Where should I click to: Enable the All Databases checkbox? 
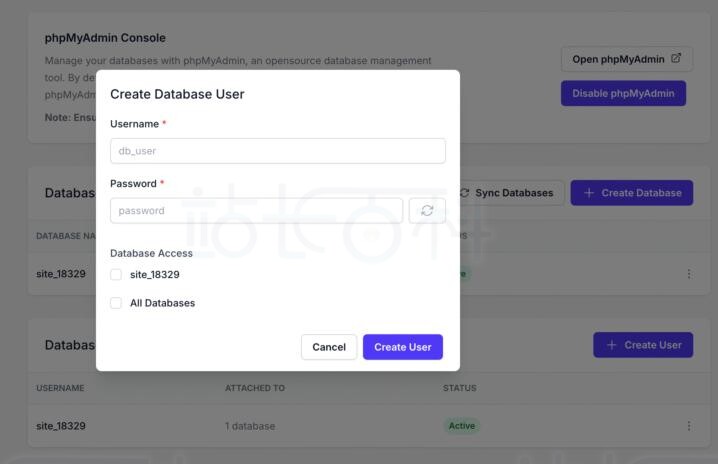[x=116, y=303]
